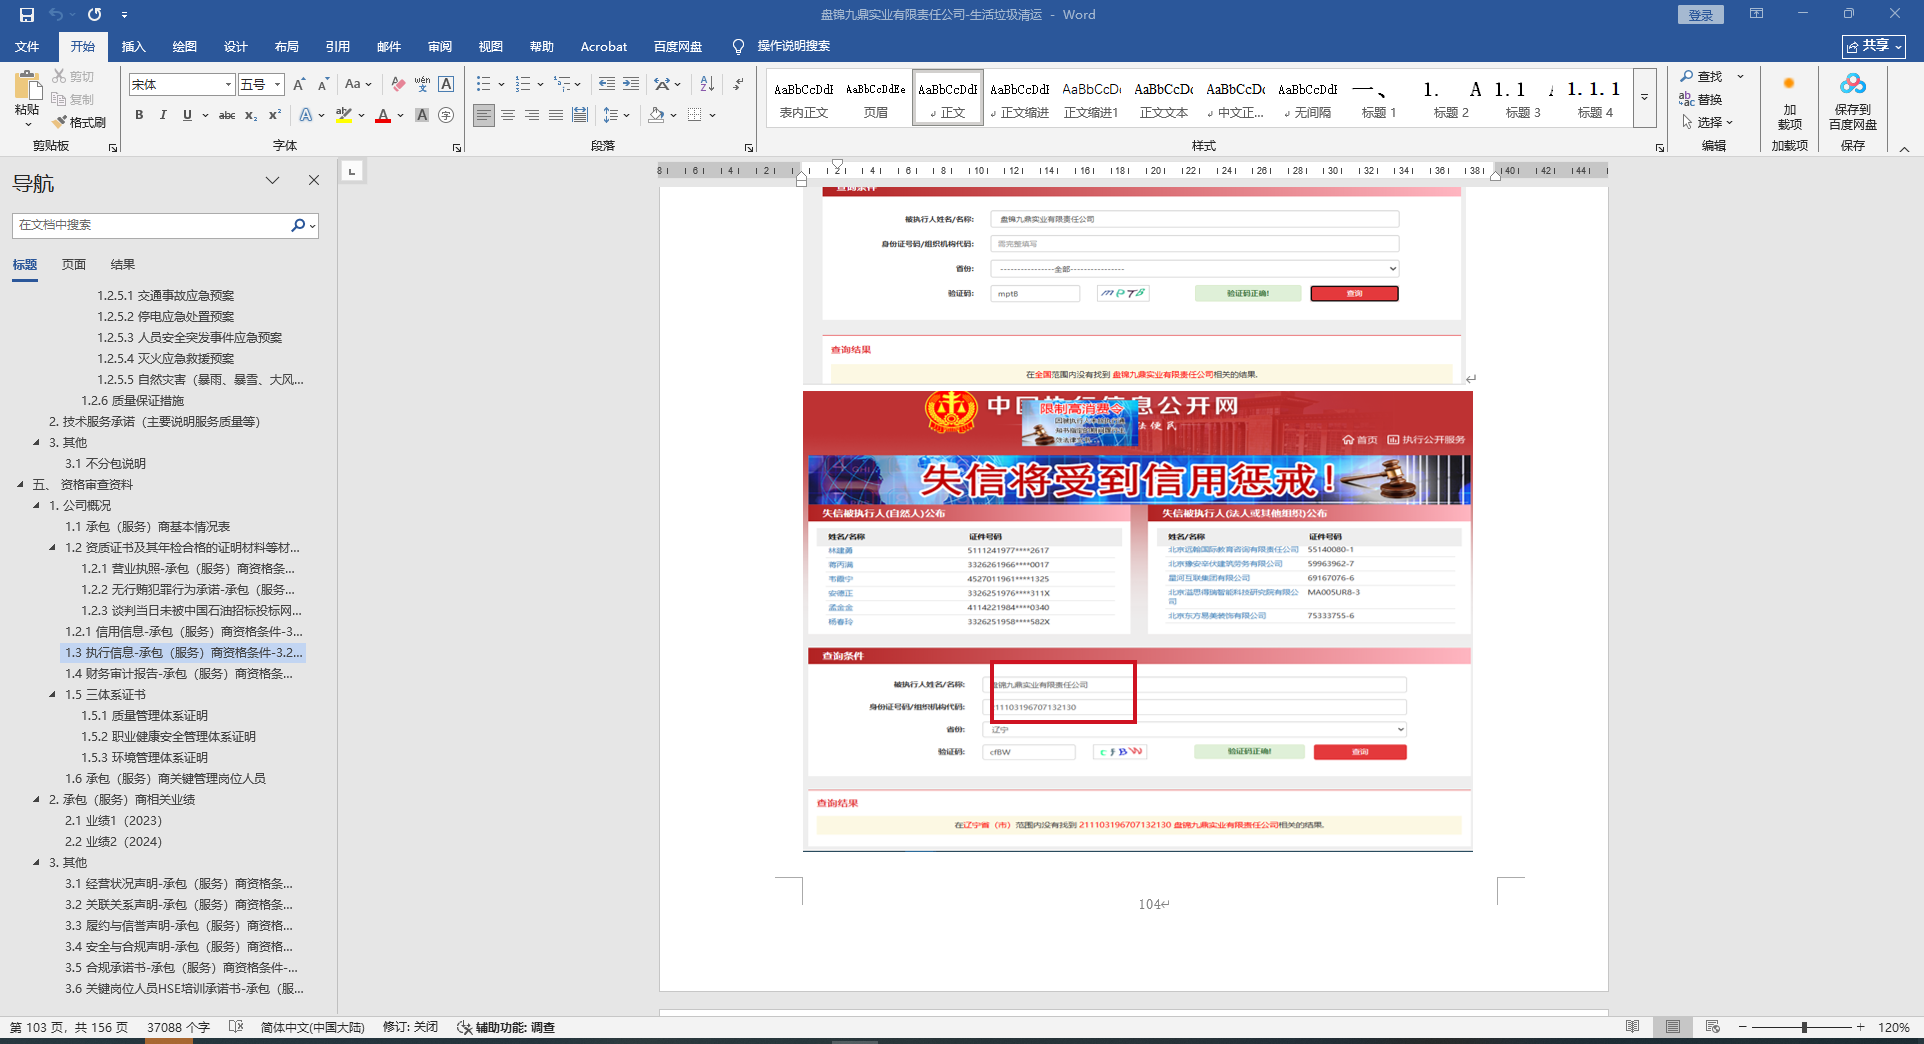The image size is (1924, 1044).
Task: Toggle subscript formatting
Action: [251, 115]
